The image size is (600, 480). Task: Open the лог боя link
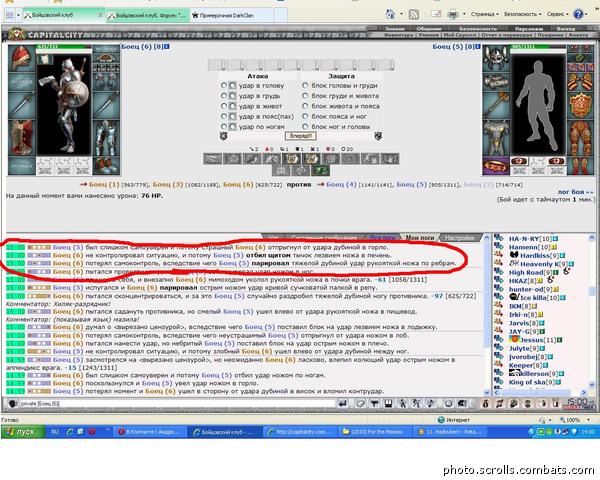click(575, 192)
